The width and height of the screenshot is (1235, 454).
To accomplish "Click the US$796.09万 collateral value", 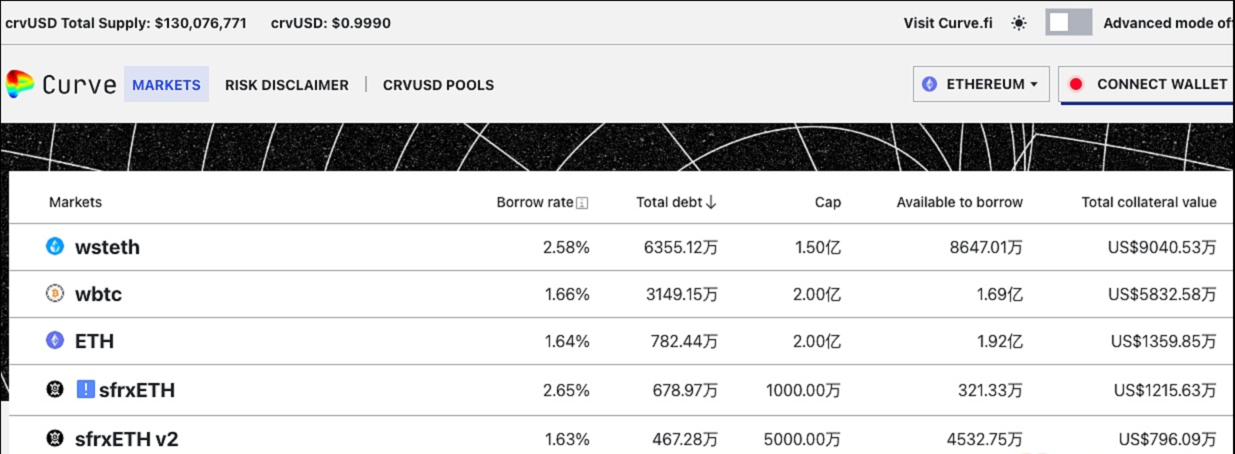I will pos(1168,439).
